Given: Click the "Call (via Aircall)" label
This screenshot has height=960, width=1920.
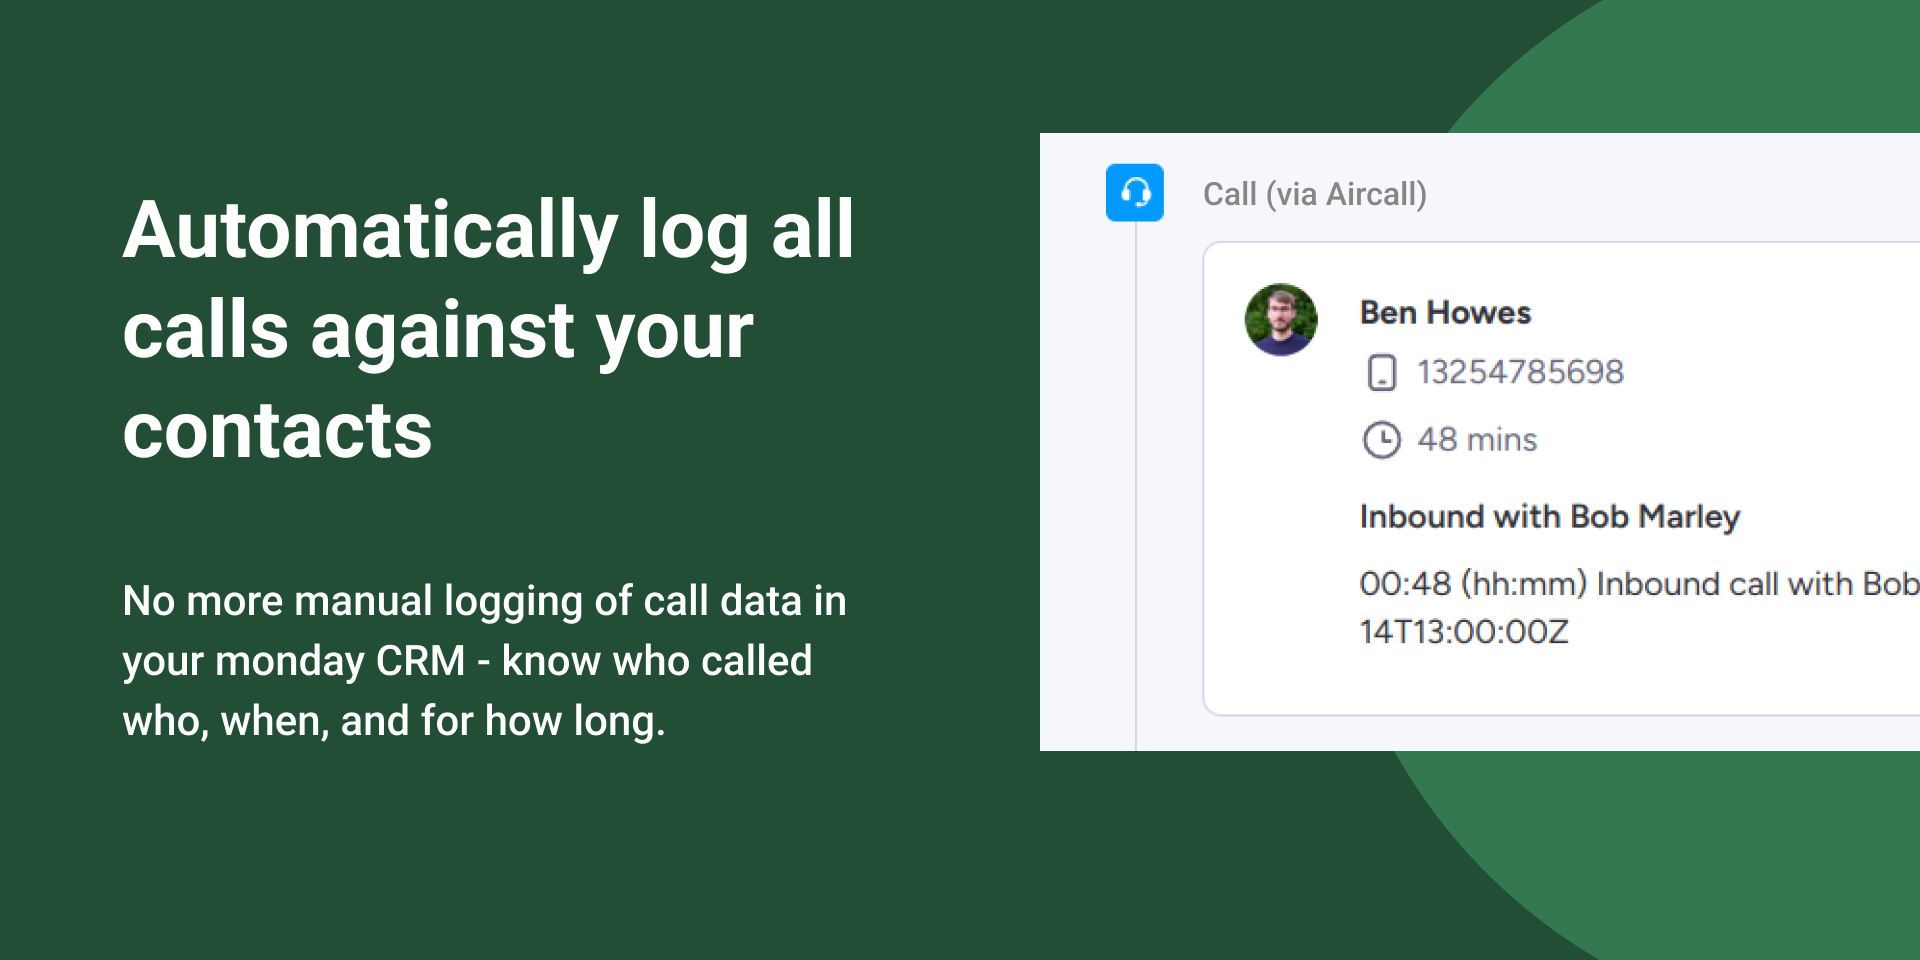Looking at the screenshot, I should [1315, 194].
